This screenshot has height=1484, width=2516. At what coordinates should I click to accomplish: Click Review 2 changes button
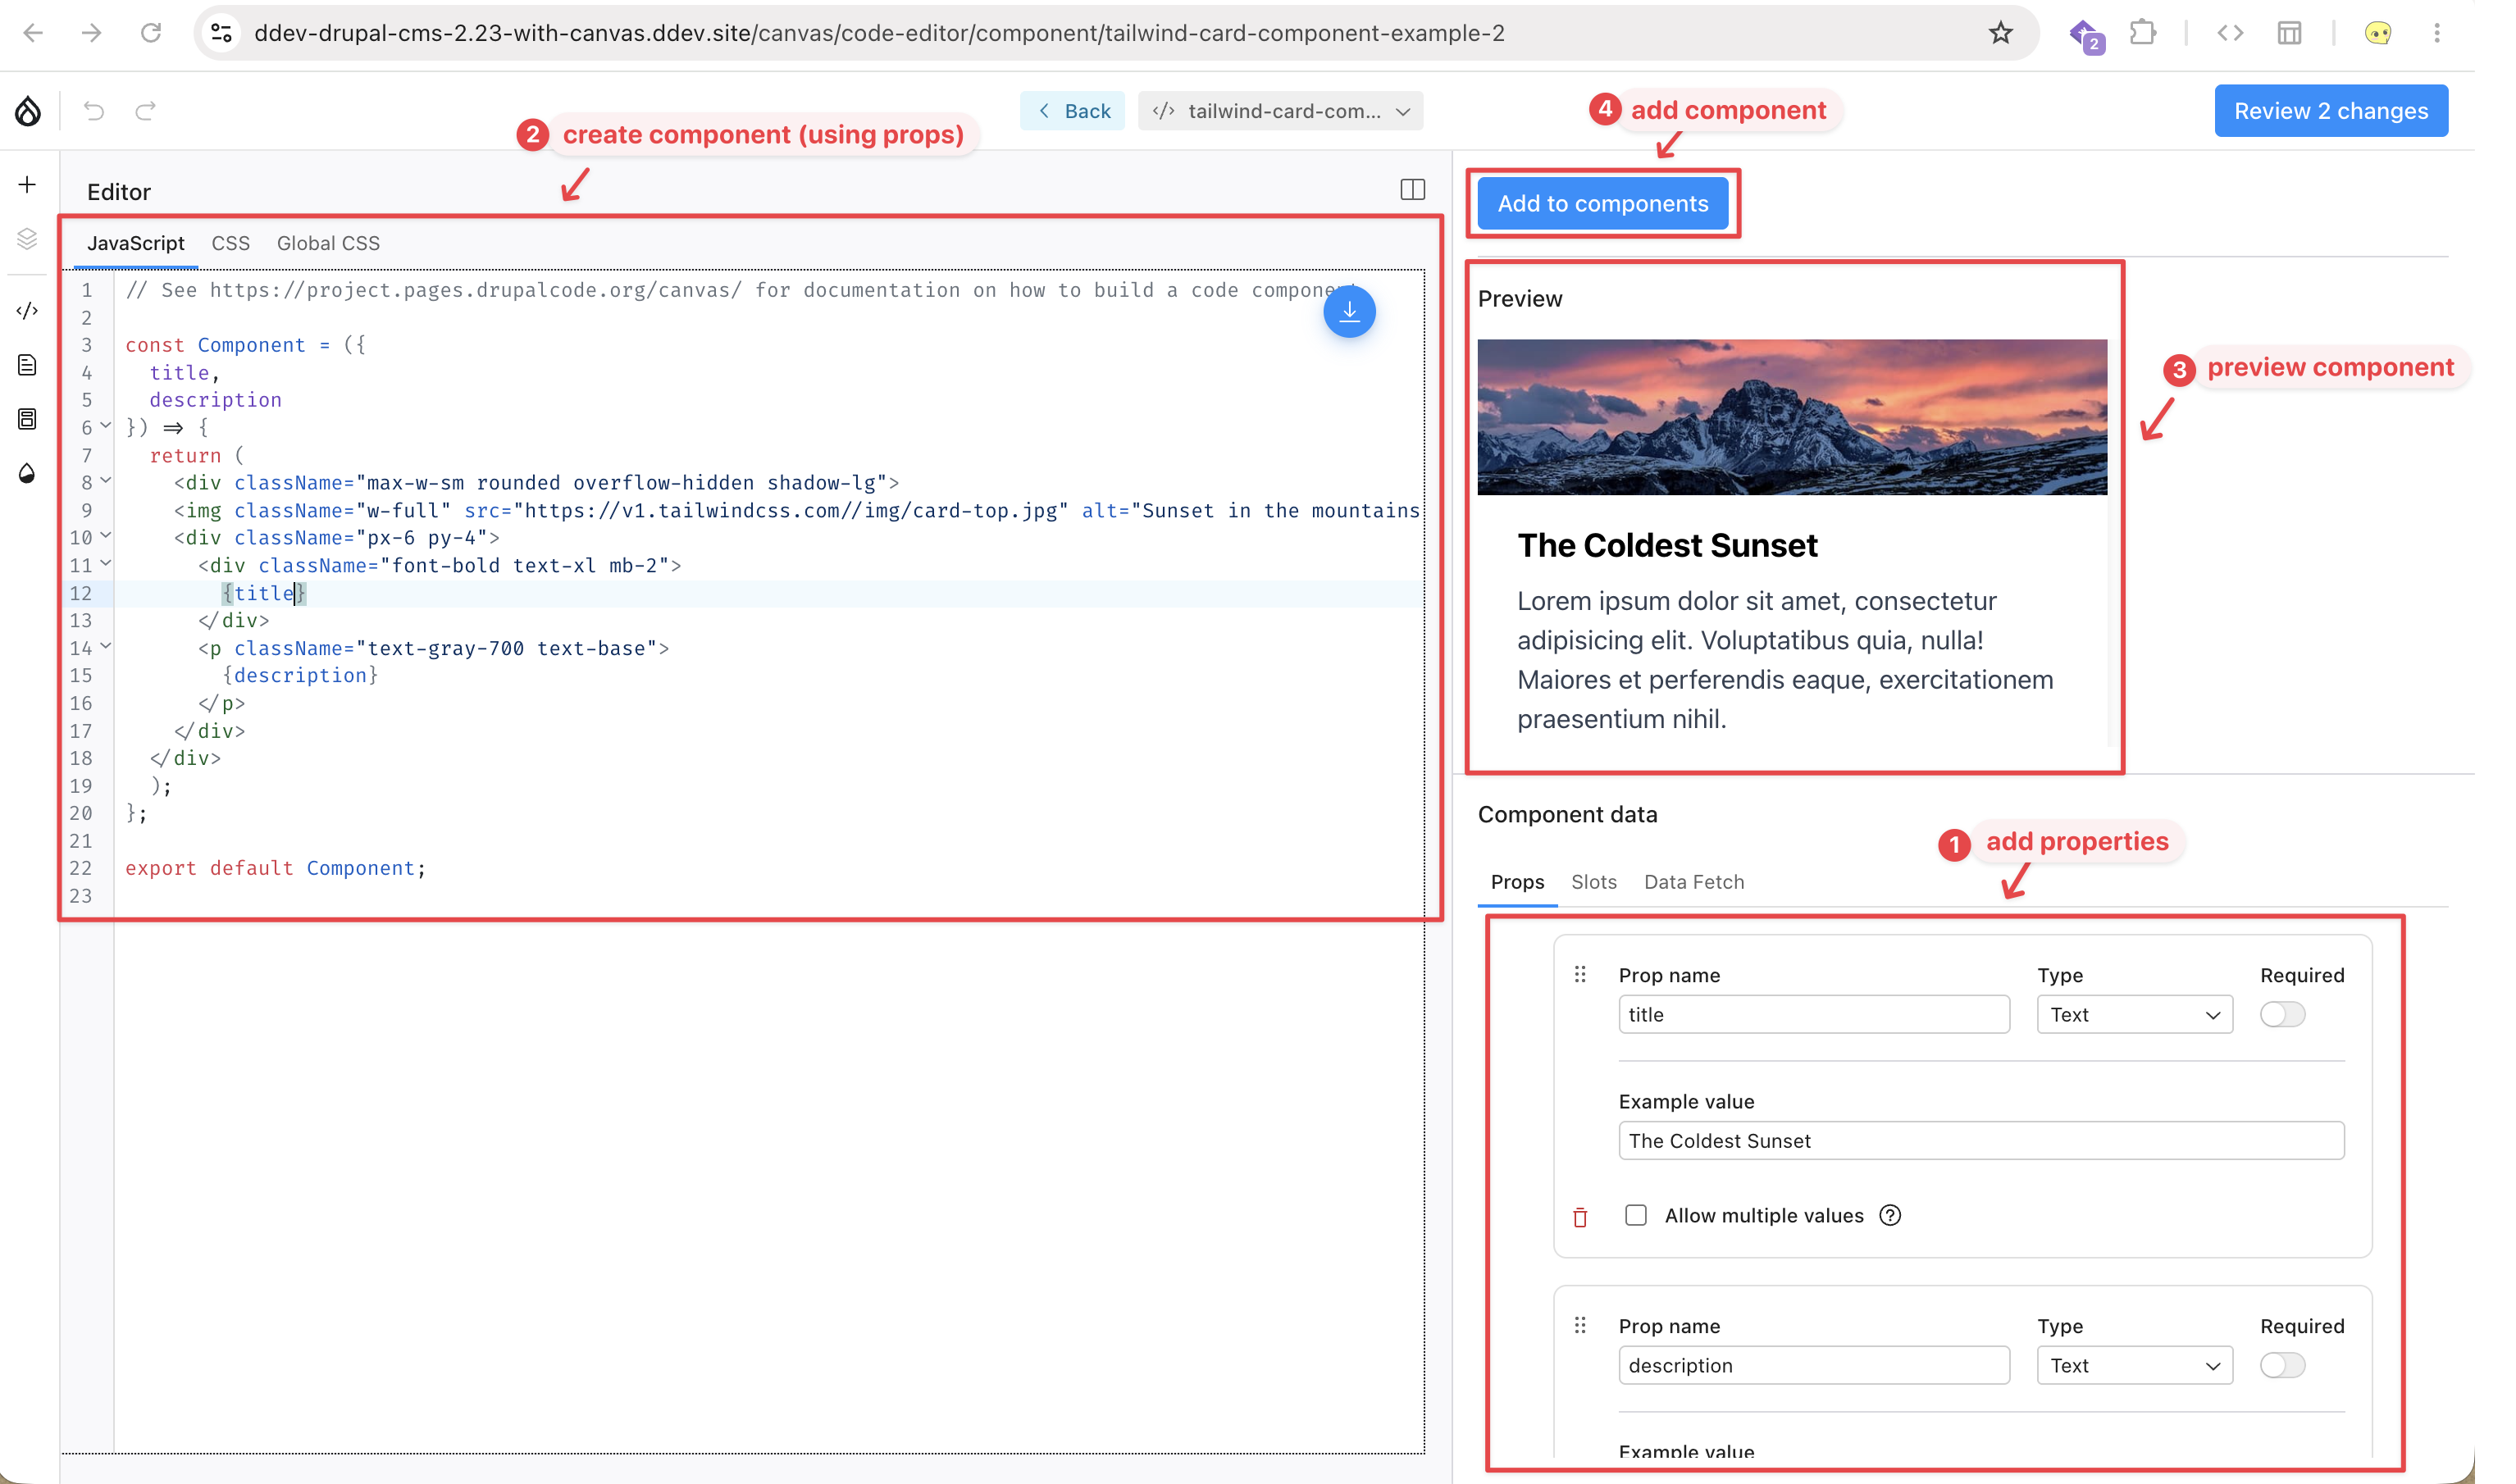pyautogui.click(x=2331, y=111)
